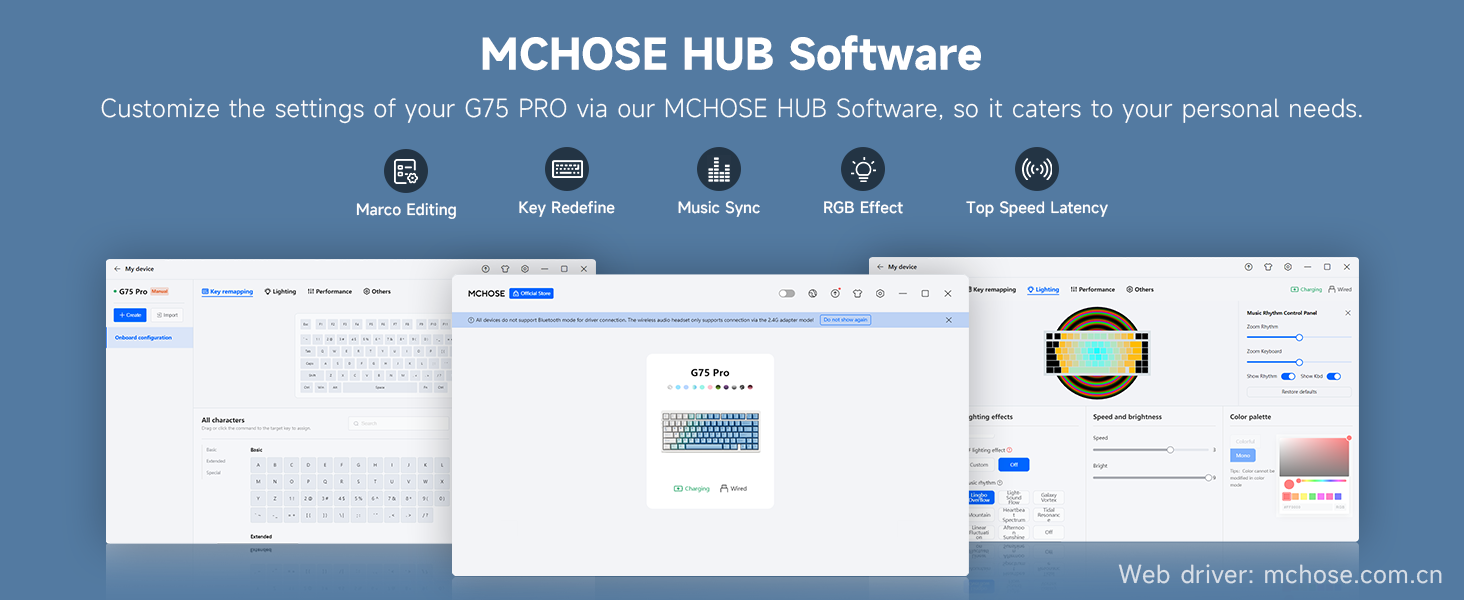The width and height of the screenshot is (1464, 600).
Task: Open the Official Store button
Action: 531,293
